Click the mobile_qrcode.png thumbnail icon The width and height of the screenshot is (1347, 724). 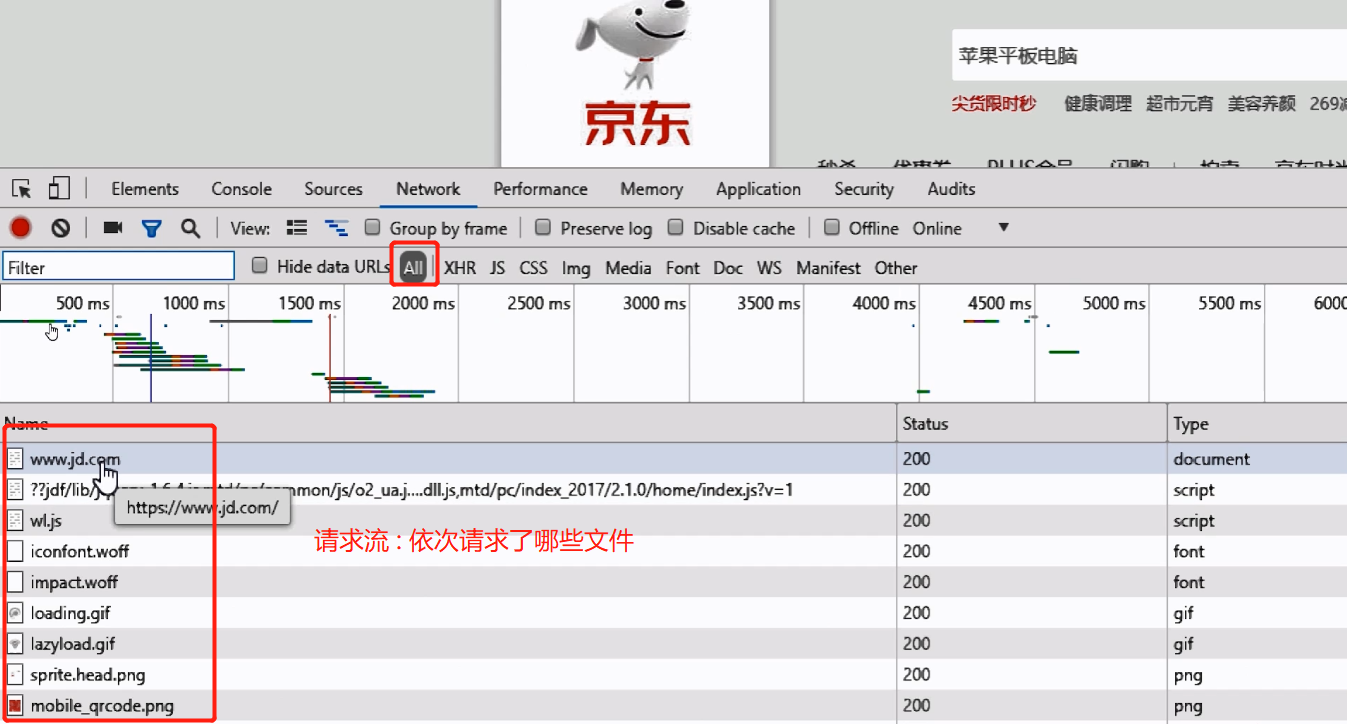coord(15,706)
